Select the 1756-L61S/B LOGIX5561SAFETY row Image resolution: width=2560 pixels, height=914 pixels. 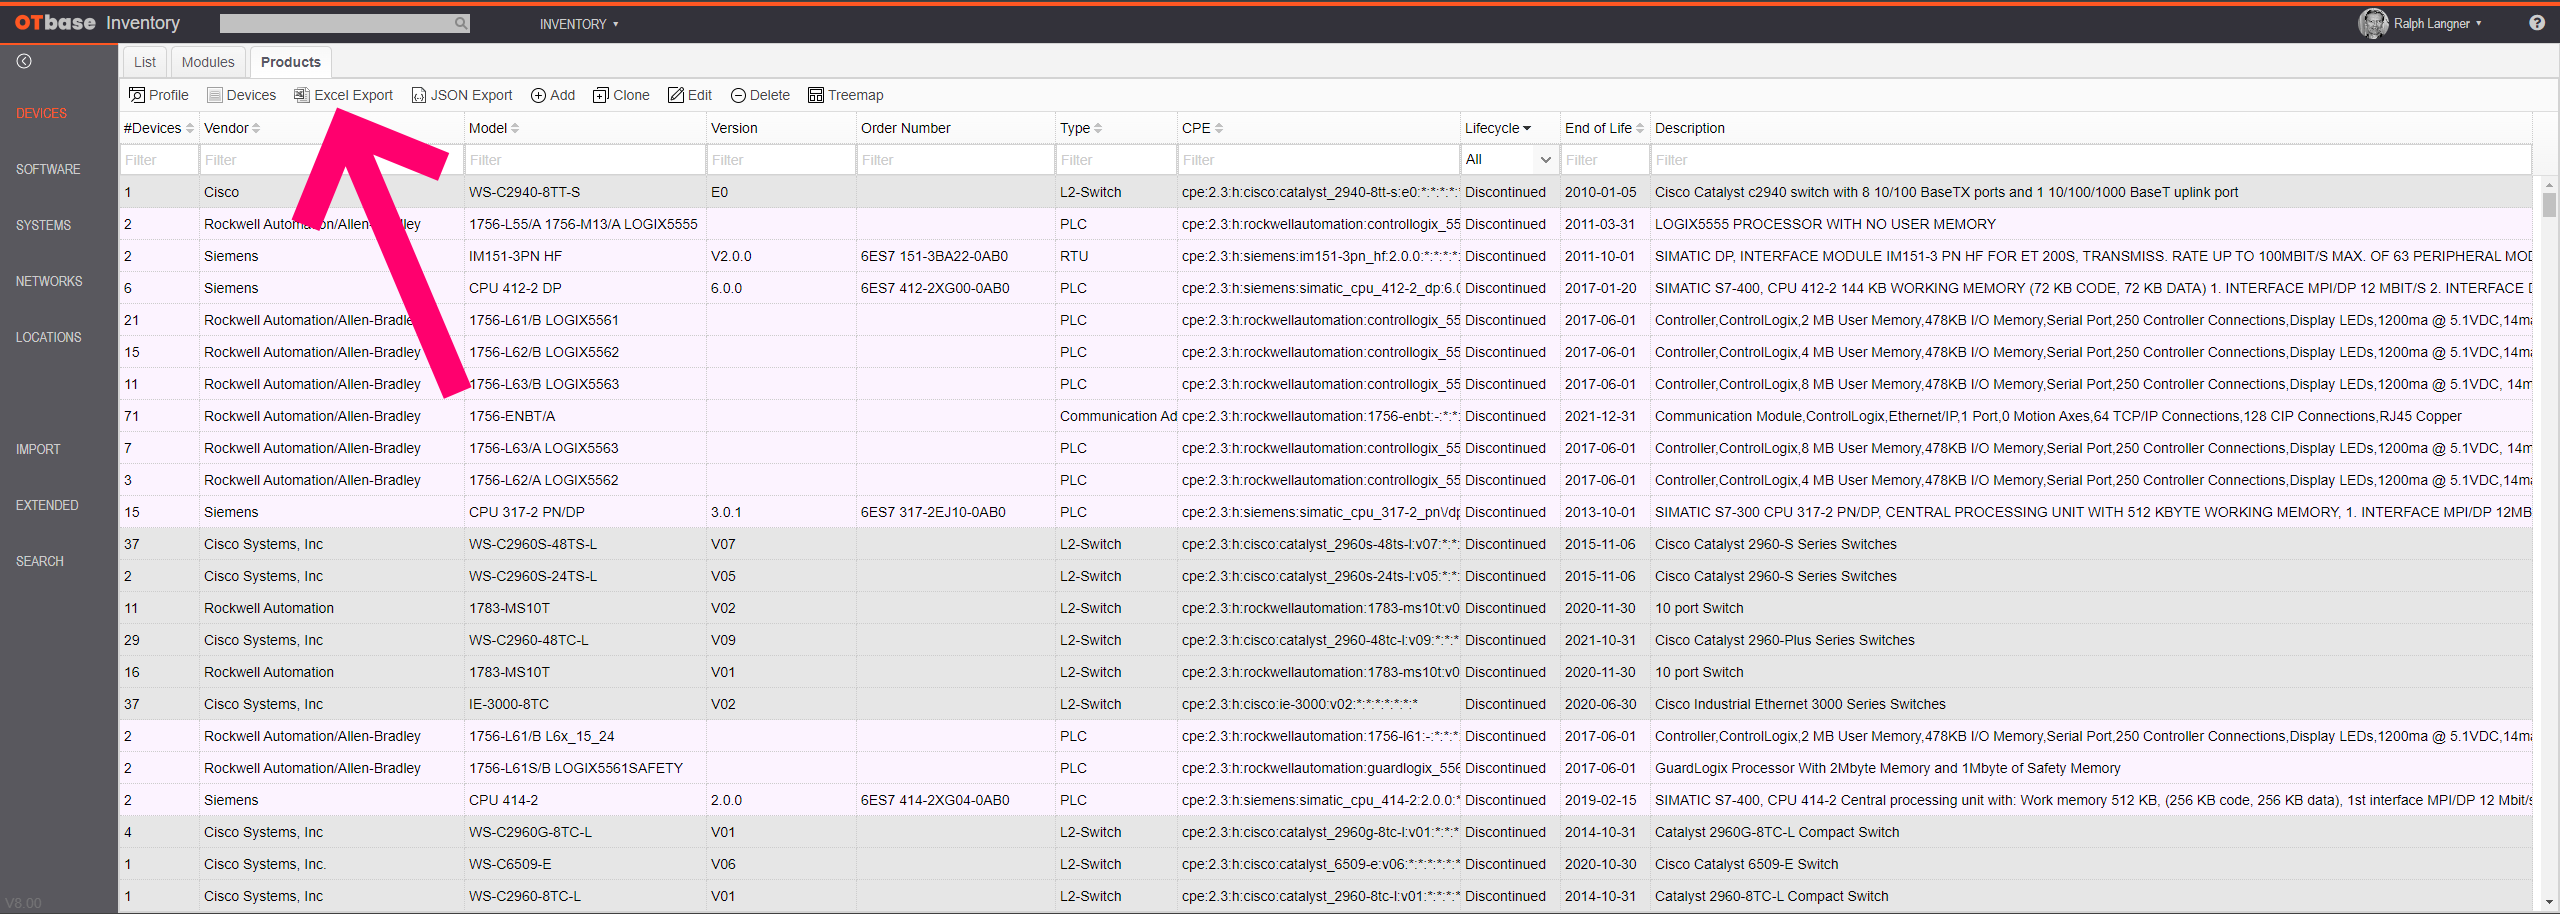[1325, 768]
